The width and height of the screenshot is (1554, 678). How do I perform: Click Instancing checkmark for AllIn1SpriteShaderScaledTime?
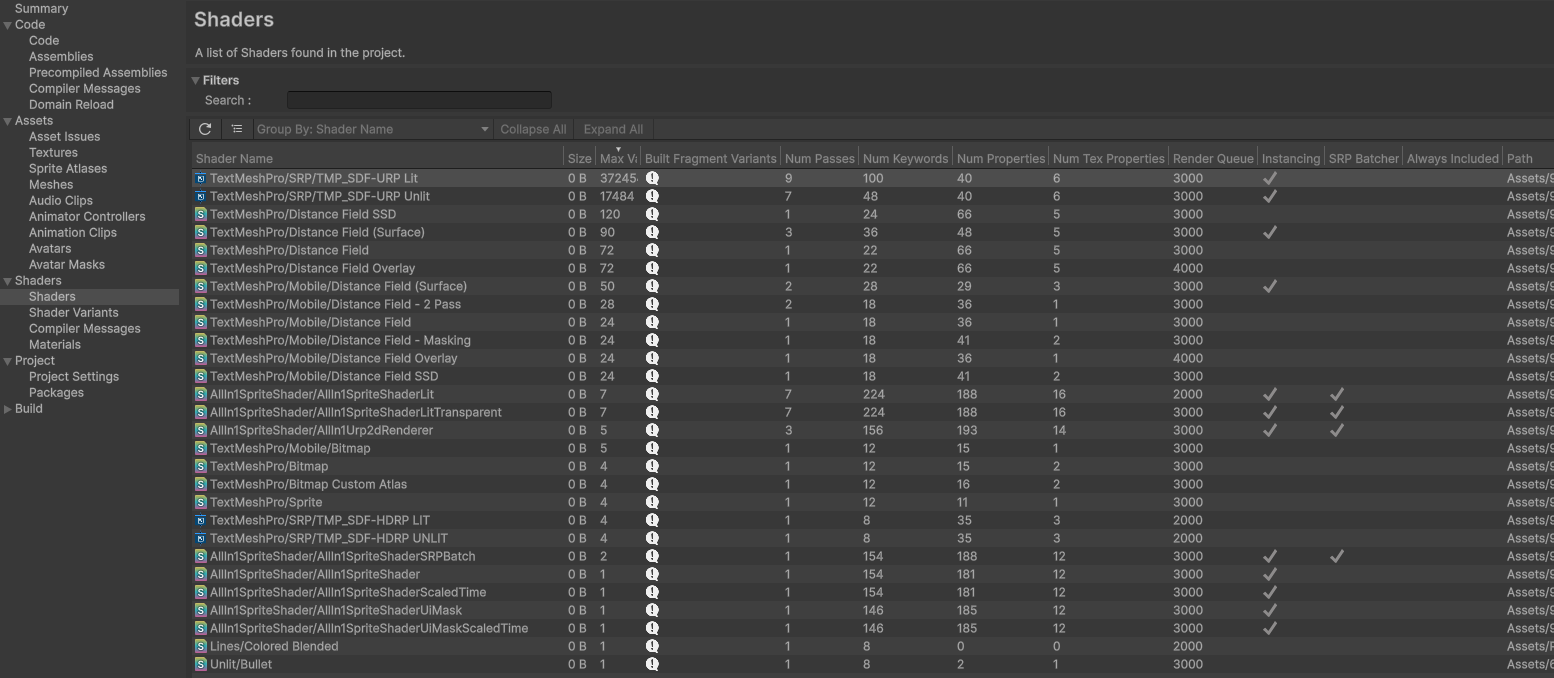click(x=1270, y=592)
